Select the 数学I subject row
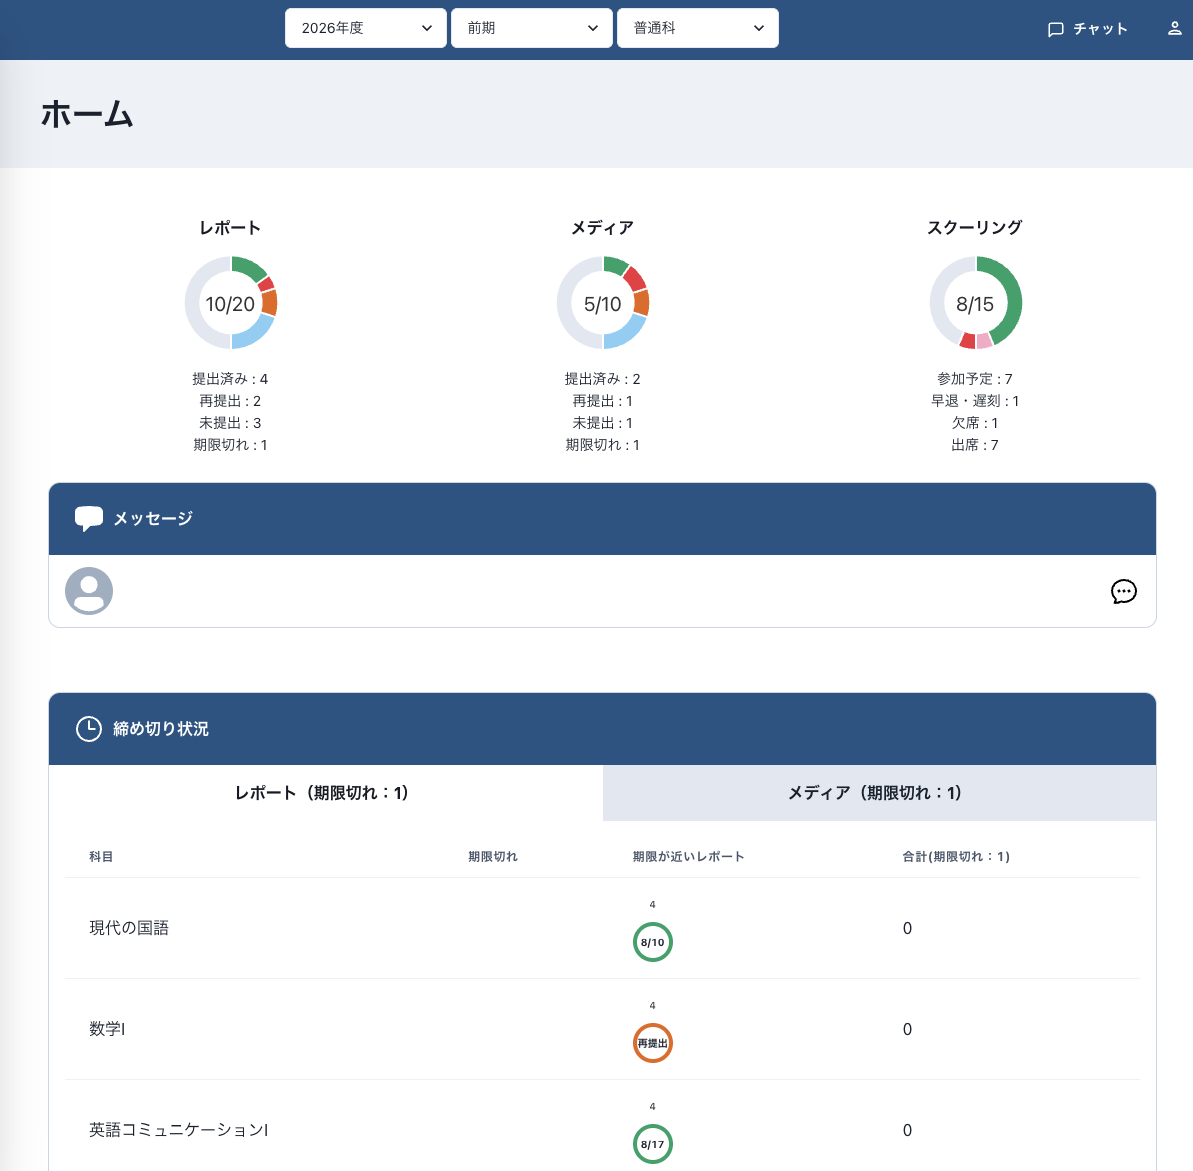 603,1029
